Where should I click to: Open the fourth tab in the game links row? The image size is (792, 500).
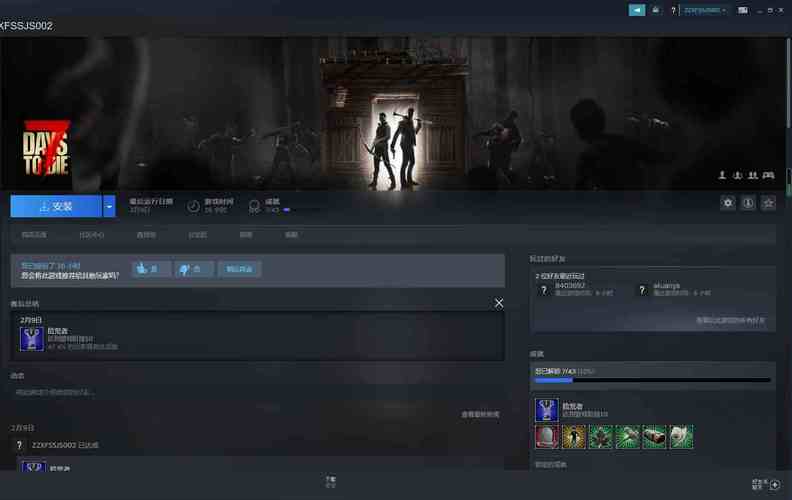pos(197,235)
